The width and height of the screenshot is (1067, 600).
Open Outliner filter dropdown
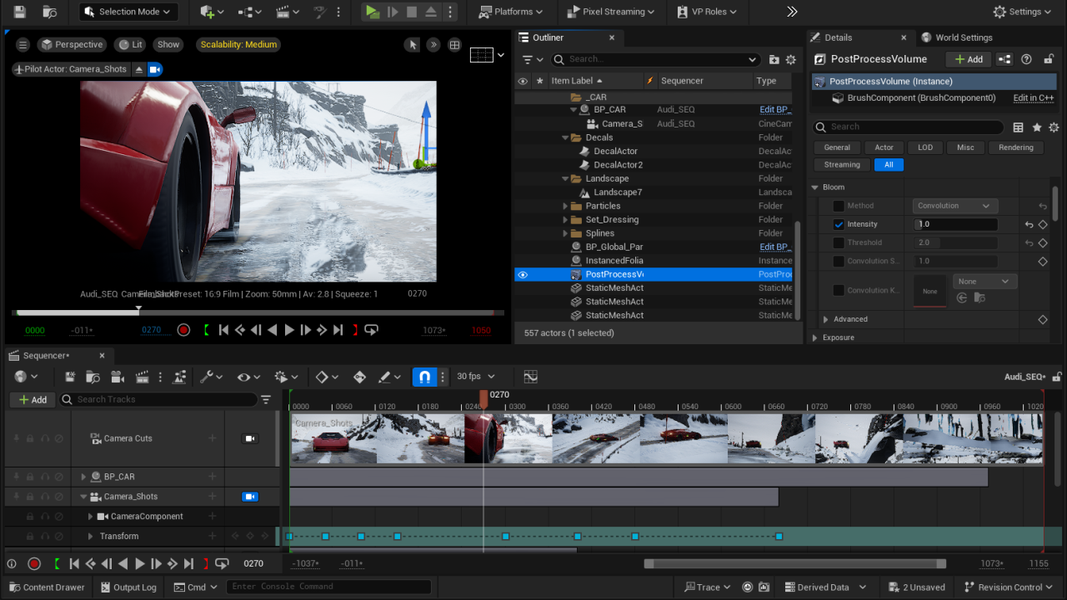(532, 60)
